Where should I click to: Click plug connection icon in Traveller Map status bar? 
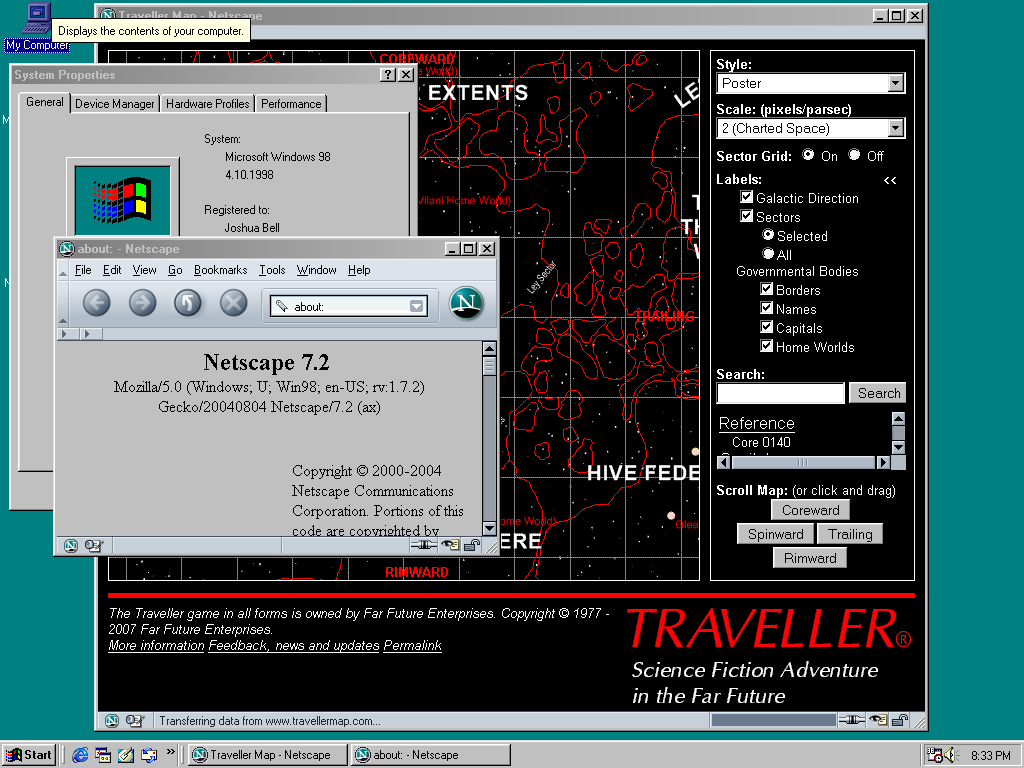click(x=852, y=720)
